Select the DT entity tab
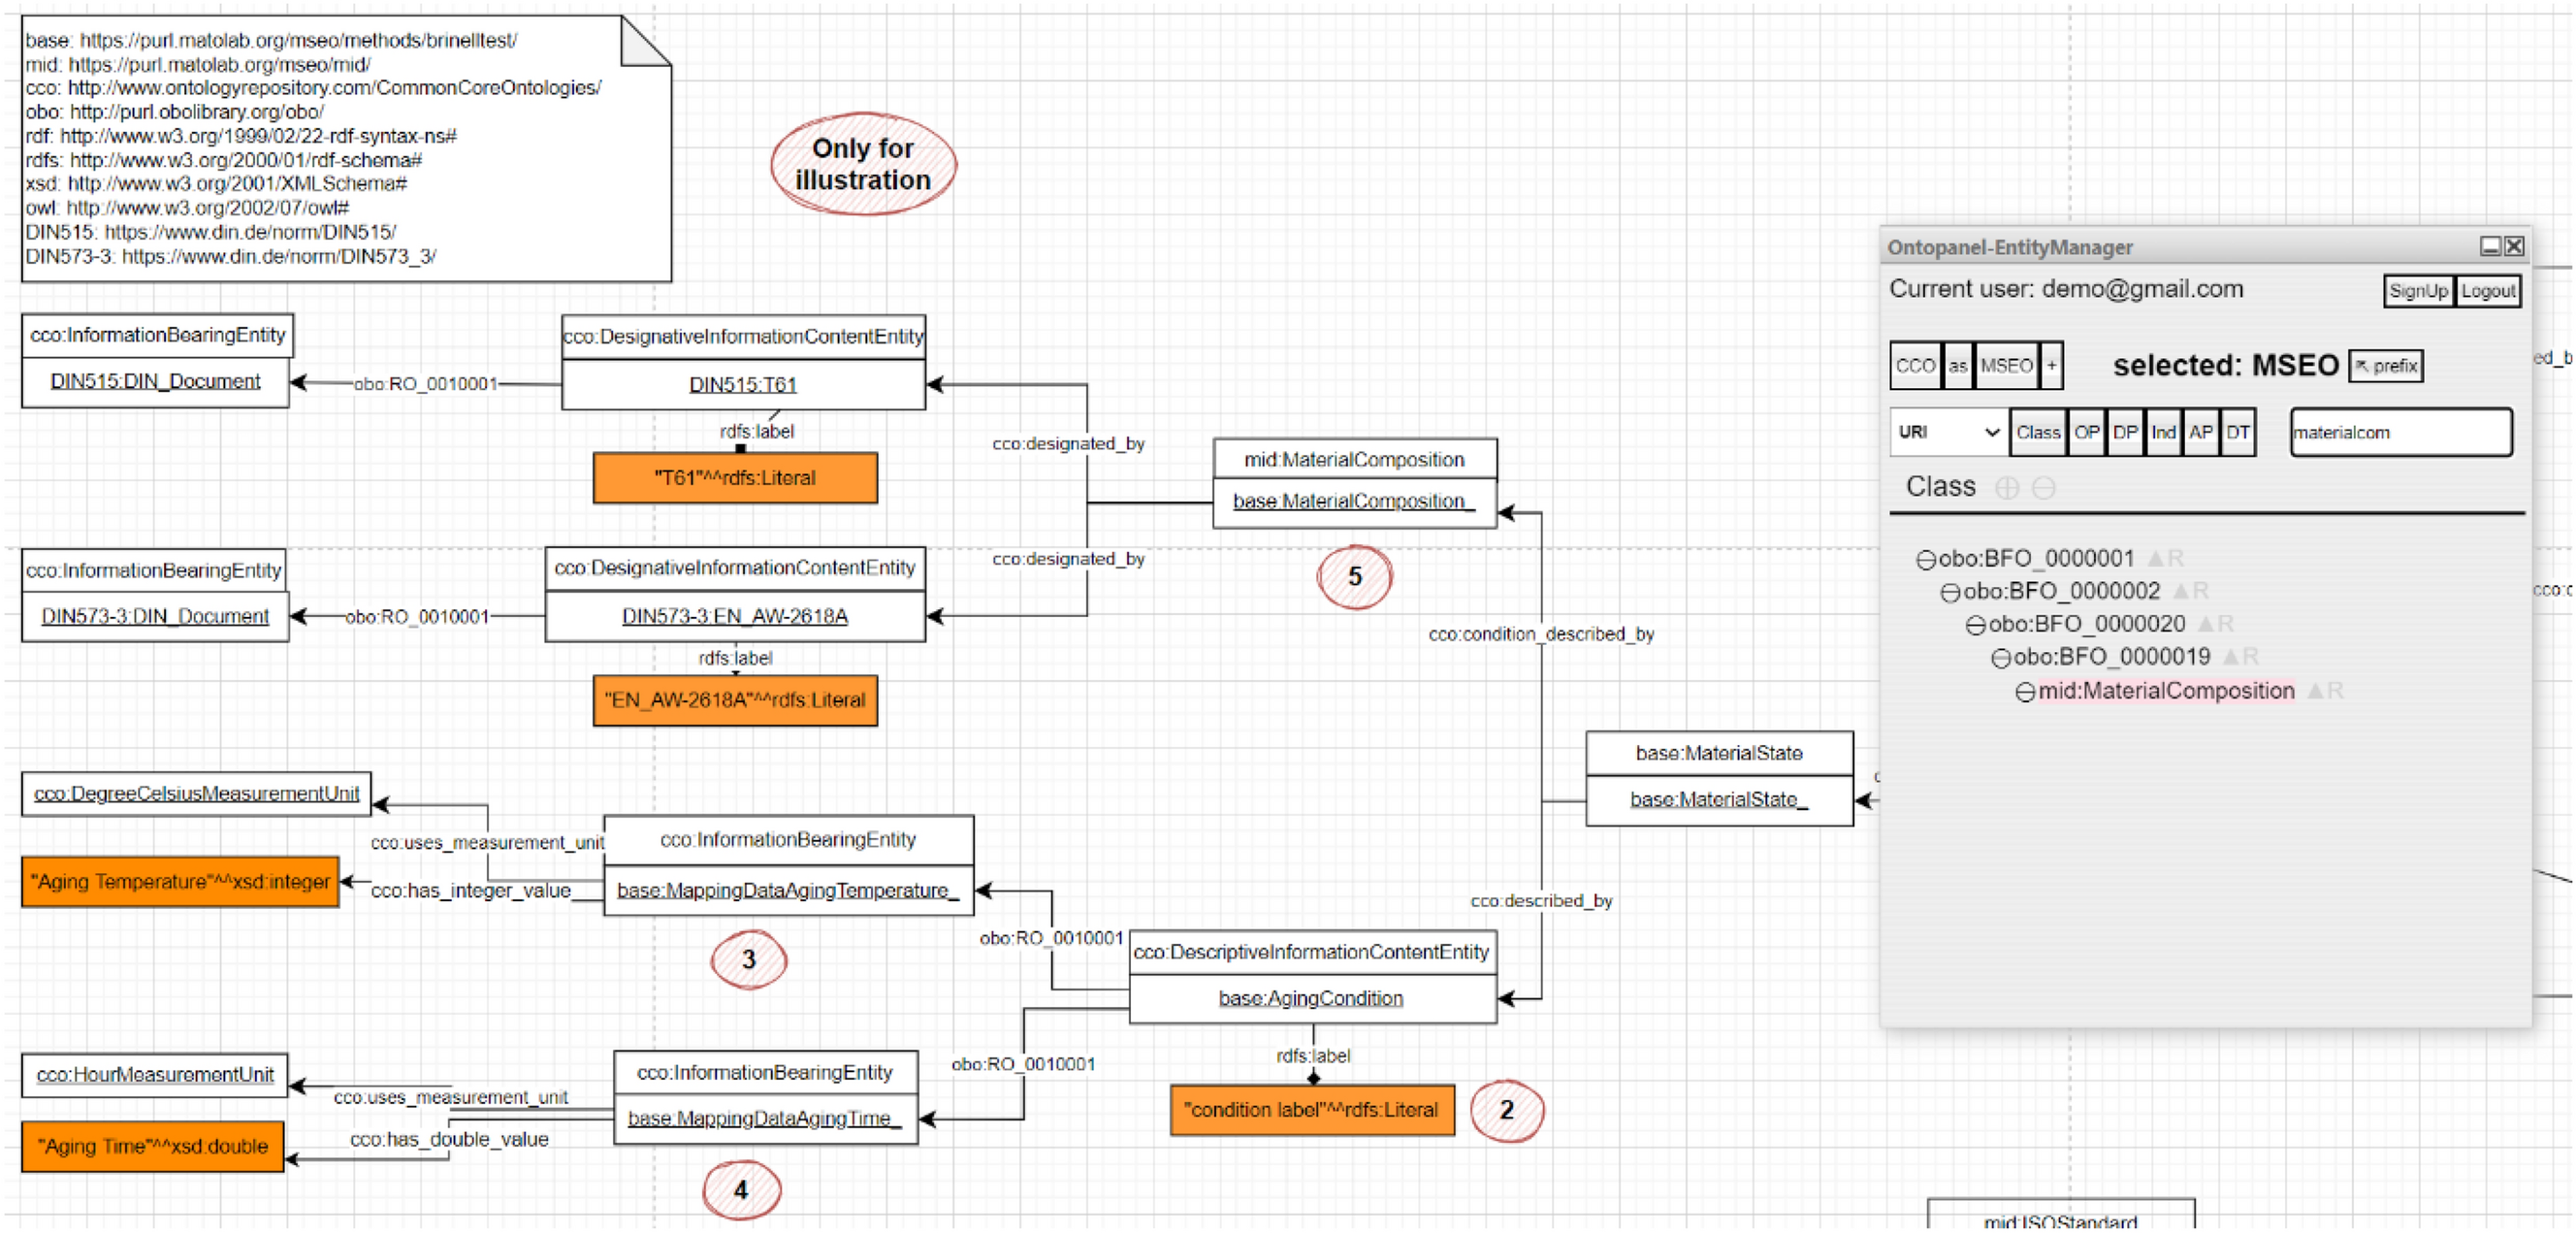 click(2238, 432)
